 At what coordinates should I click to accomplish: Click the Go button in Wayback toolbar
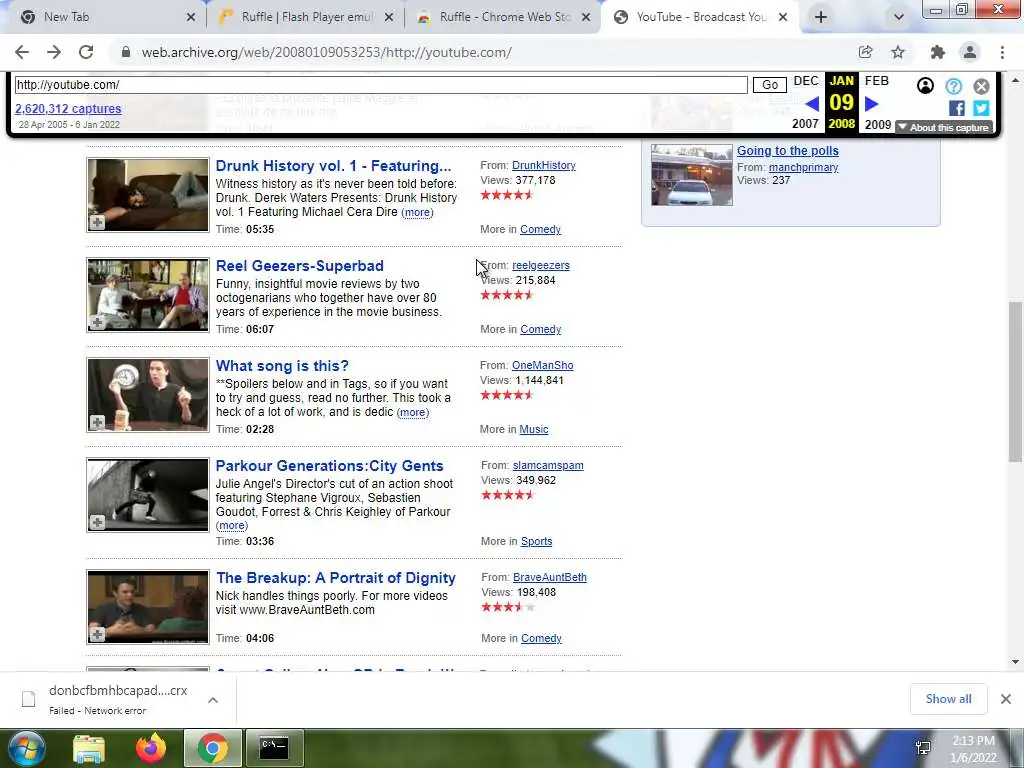pos(770,85)
